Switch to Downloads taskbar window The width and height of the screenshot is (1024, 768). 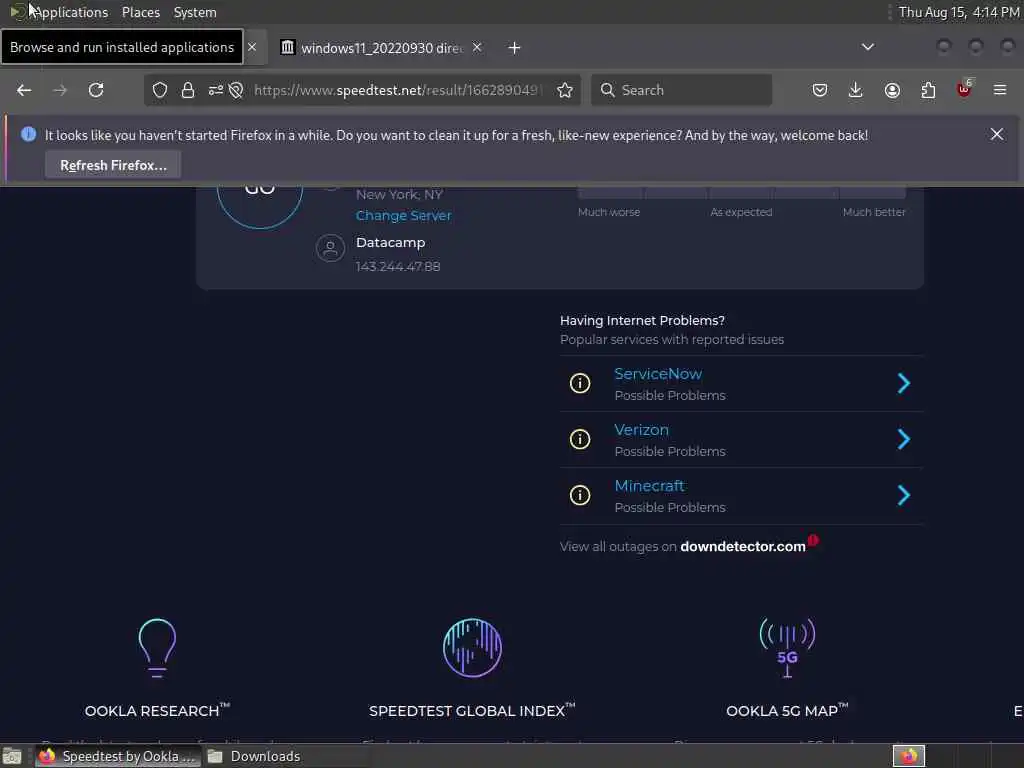coord(255,756)
